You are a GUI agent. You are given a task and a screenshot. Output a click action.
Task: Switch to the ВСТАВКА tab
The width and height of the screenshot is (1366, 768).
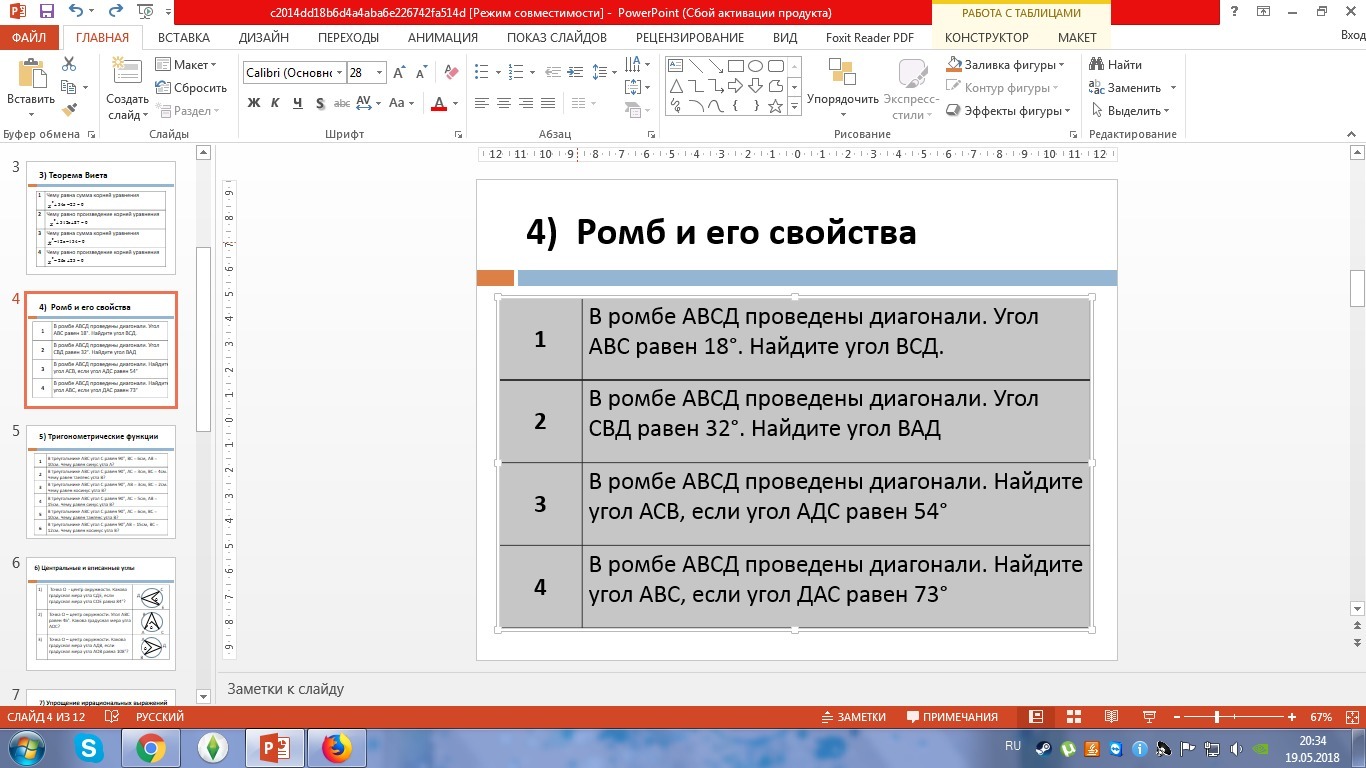click(x=183, y=38)
